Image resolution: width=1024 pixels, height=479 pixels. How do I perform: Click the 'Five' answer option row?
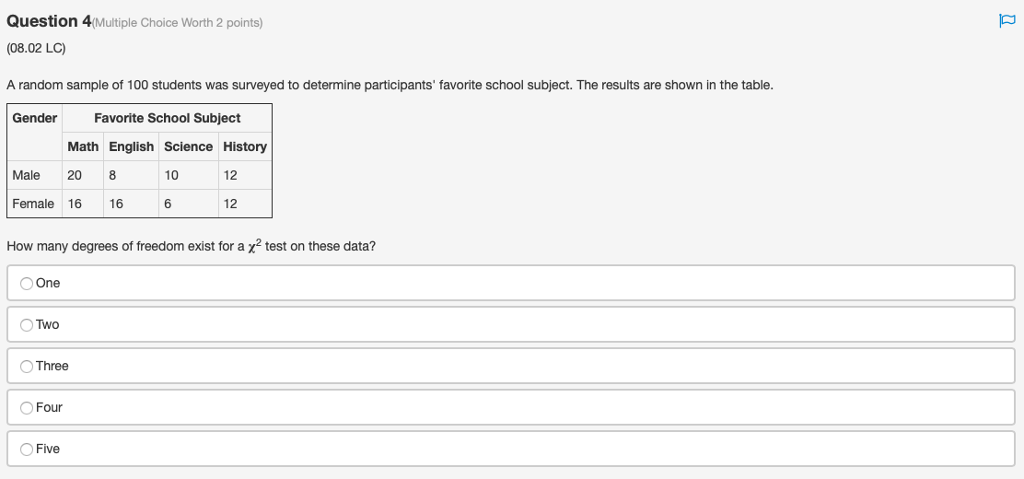(x=511, y=449)
